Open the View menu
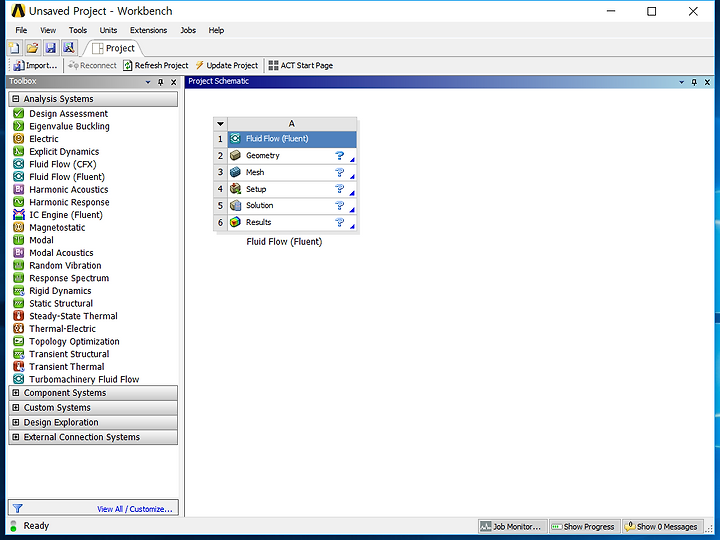Screen dimensions: 720x540 pos(48,30)
